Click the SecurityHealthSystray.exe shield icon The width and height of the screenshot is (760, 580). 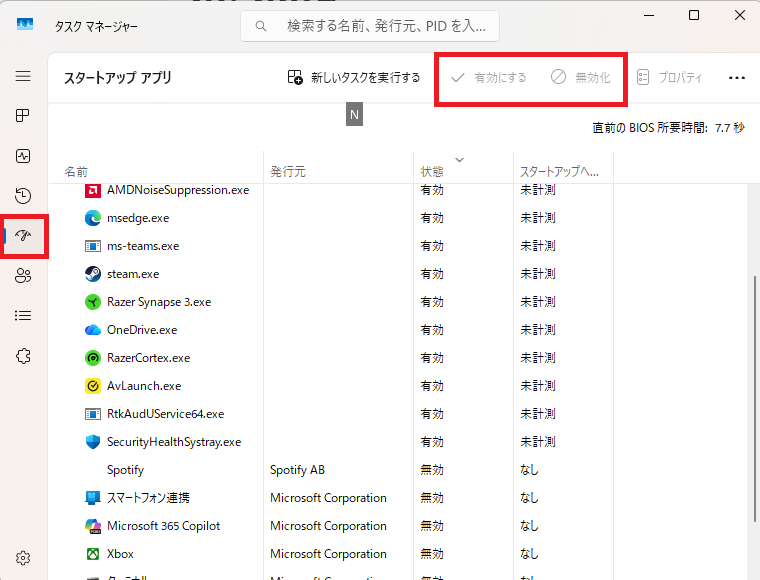point(93,442)
